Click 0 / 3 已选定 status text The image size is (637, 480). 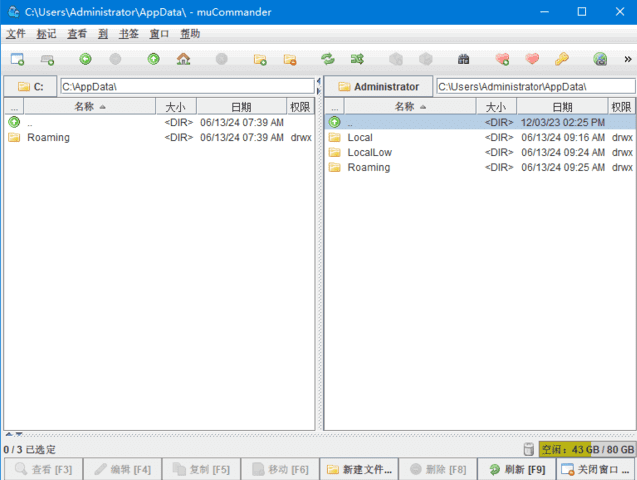(29, 450)
